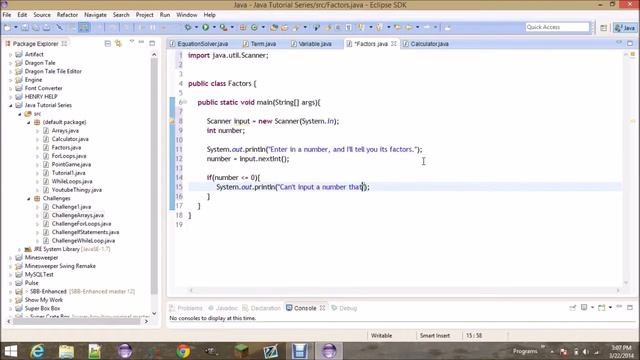Click in the Quick Access field

[558, 27]
